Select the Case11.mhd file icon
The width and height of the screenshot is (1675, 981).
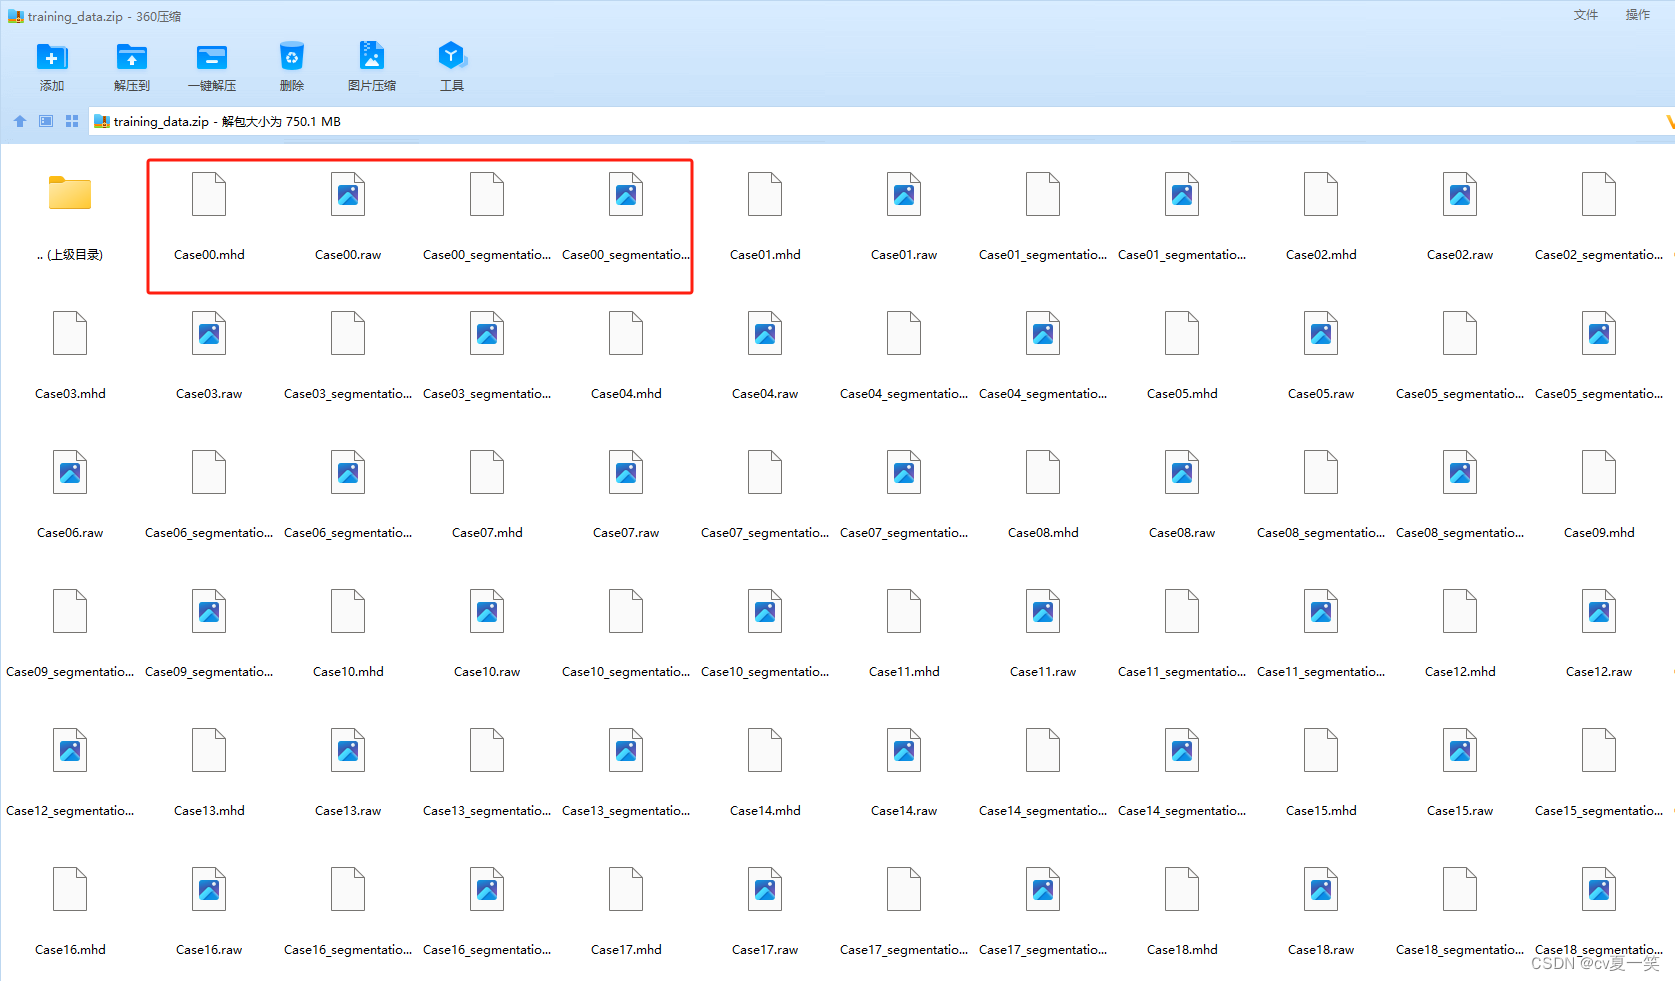[x=904, y=611]
